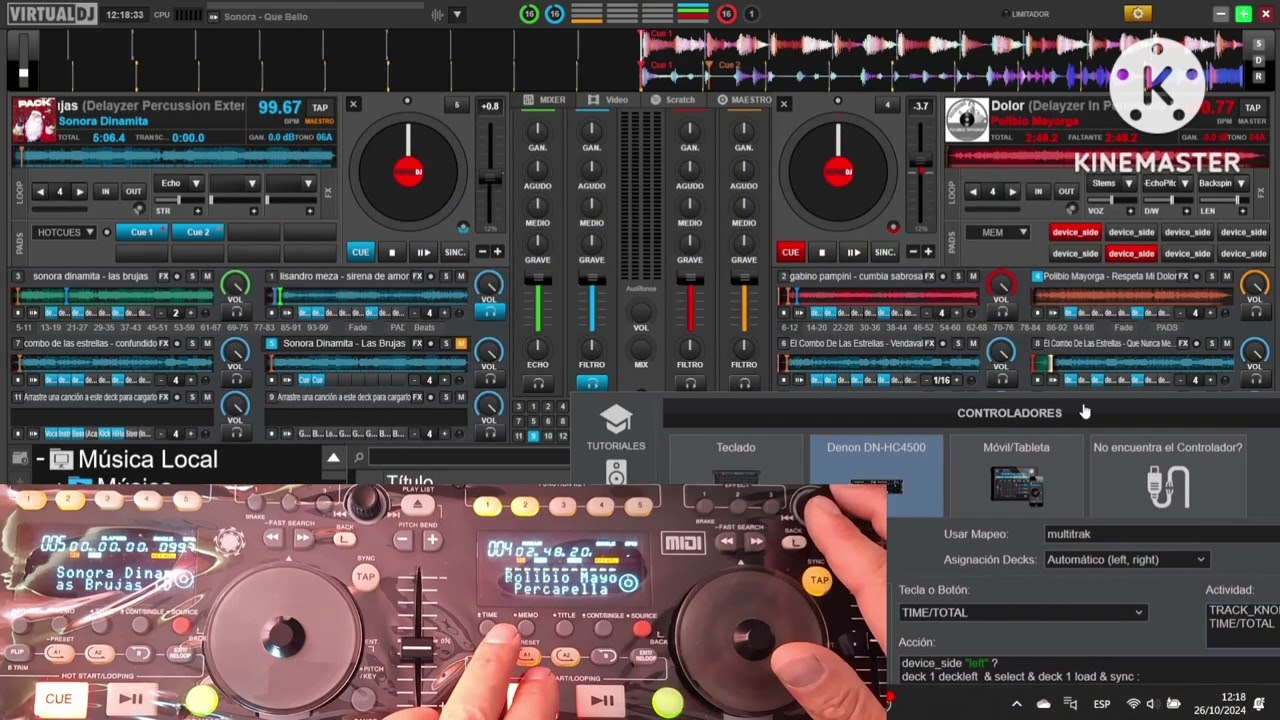
Task: Adjust red mixer channel fader
Action: [x=690, y=279]
